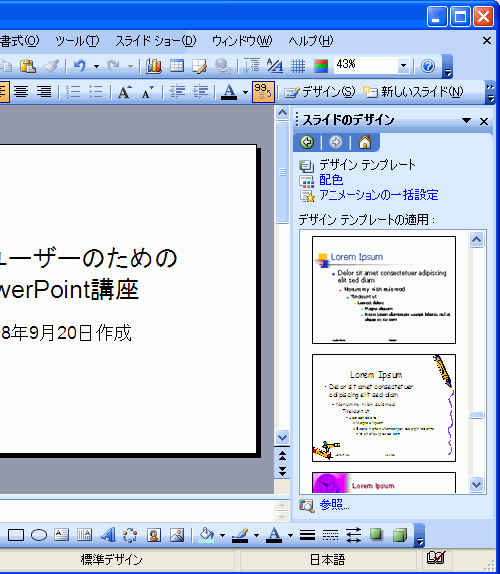Open the Undo history dropdown arrow
The width and height of the screenshot is (500, 574).
coord(96,66)
